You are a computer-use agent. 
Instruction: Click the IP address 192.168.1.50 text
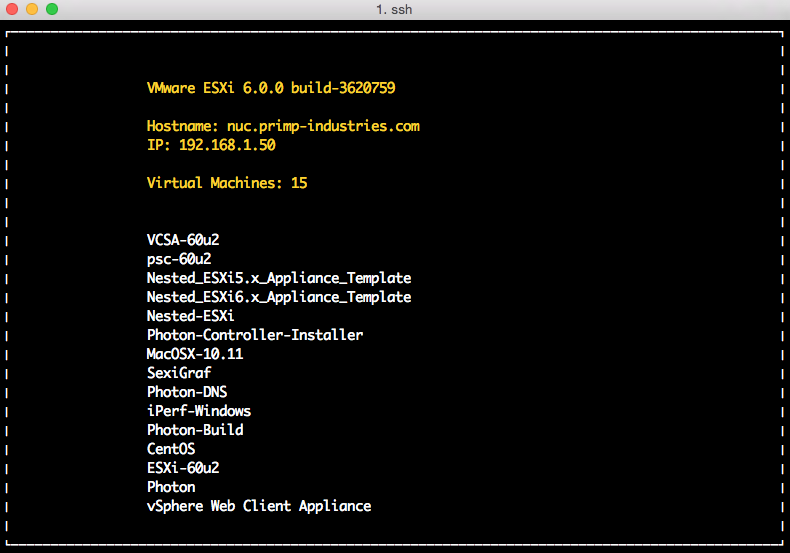211,145
